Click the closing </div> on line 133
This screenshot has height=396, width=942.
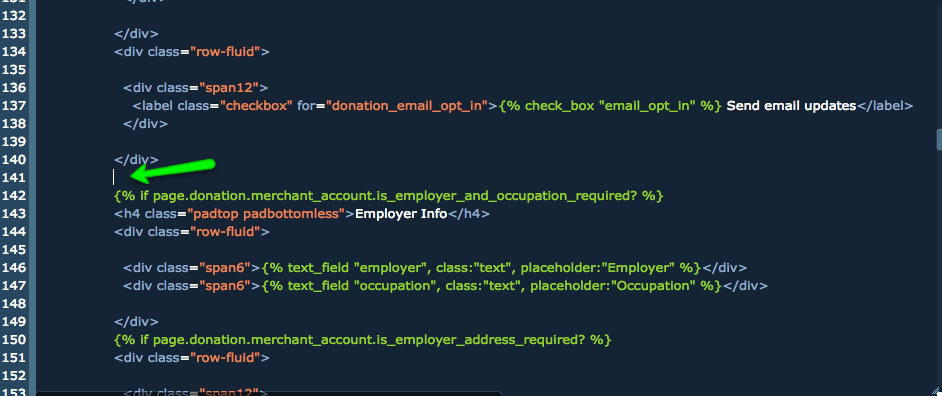pyautogui.click(x=136, y=34)
